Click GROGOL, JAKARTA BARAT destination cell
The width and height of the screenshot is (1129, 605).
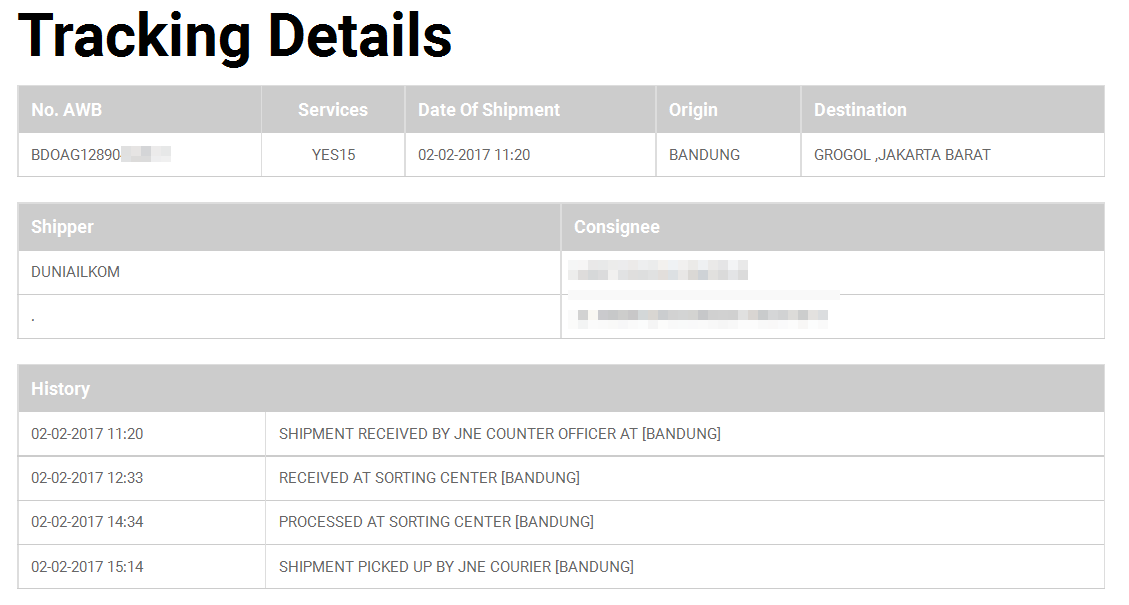[902, 155]
